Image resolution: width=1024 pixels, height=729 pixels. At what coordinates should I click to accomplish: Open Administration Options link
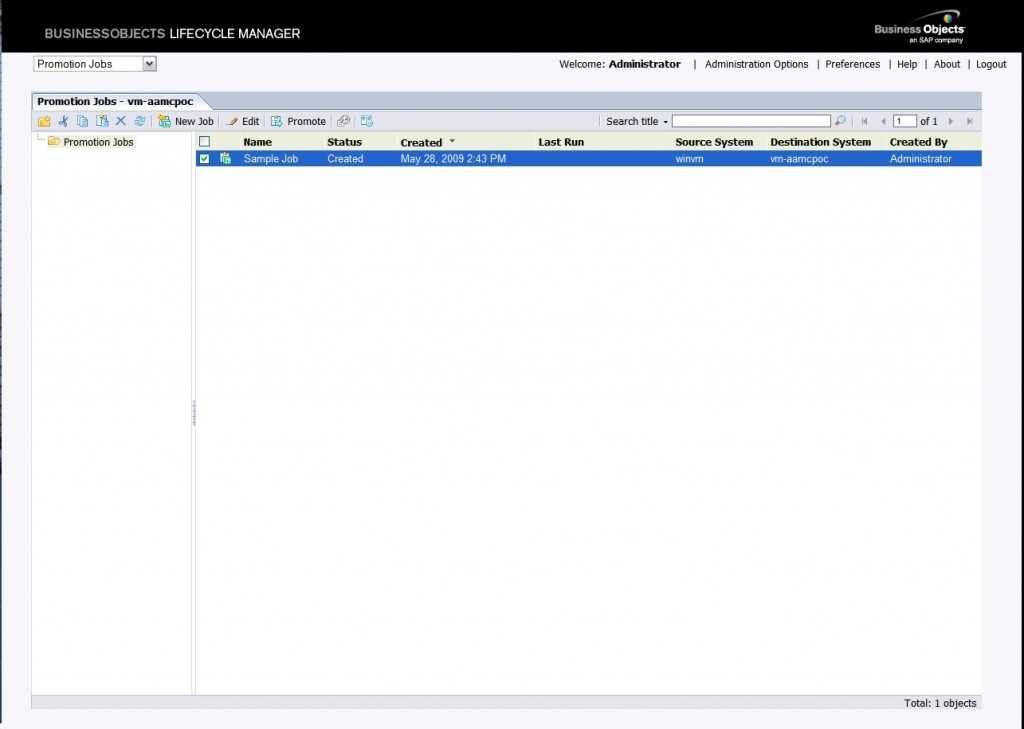(756, 64)
